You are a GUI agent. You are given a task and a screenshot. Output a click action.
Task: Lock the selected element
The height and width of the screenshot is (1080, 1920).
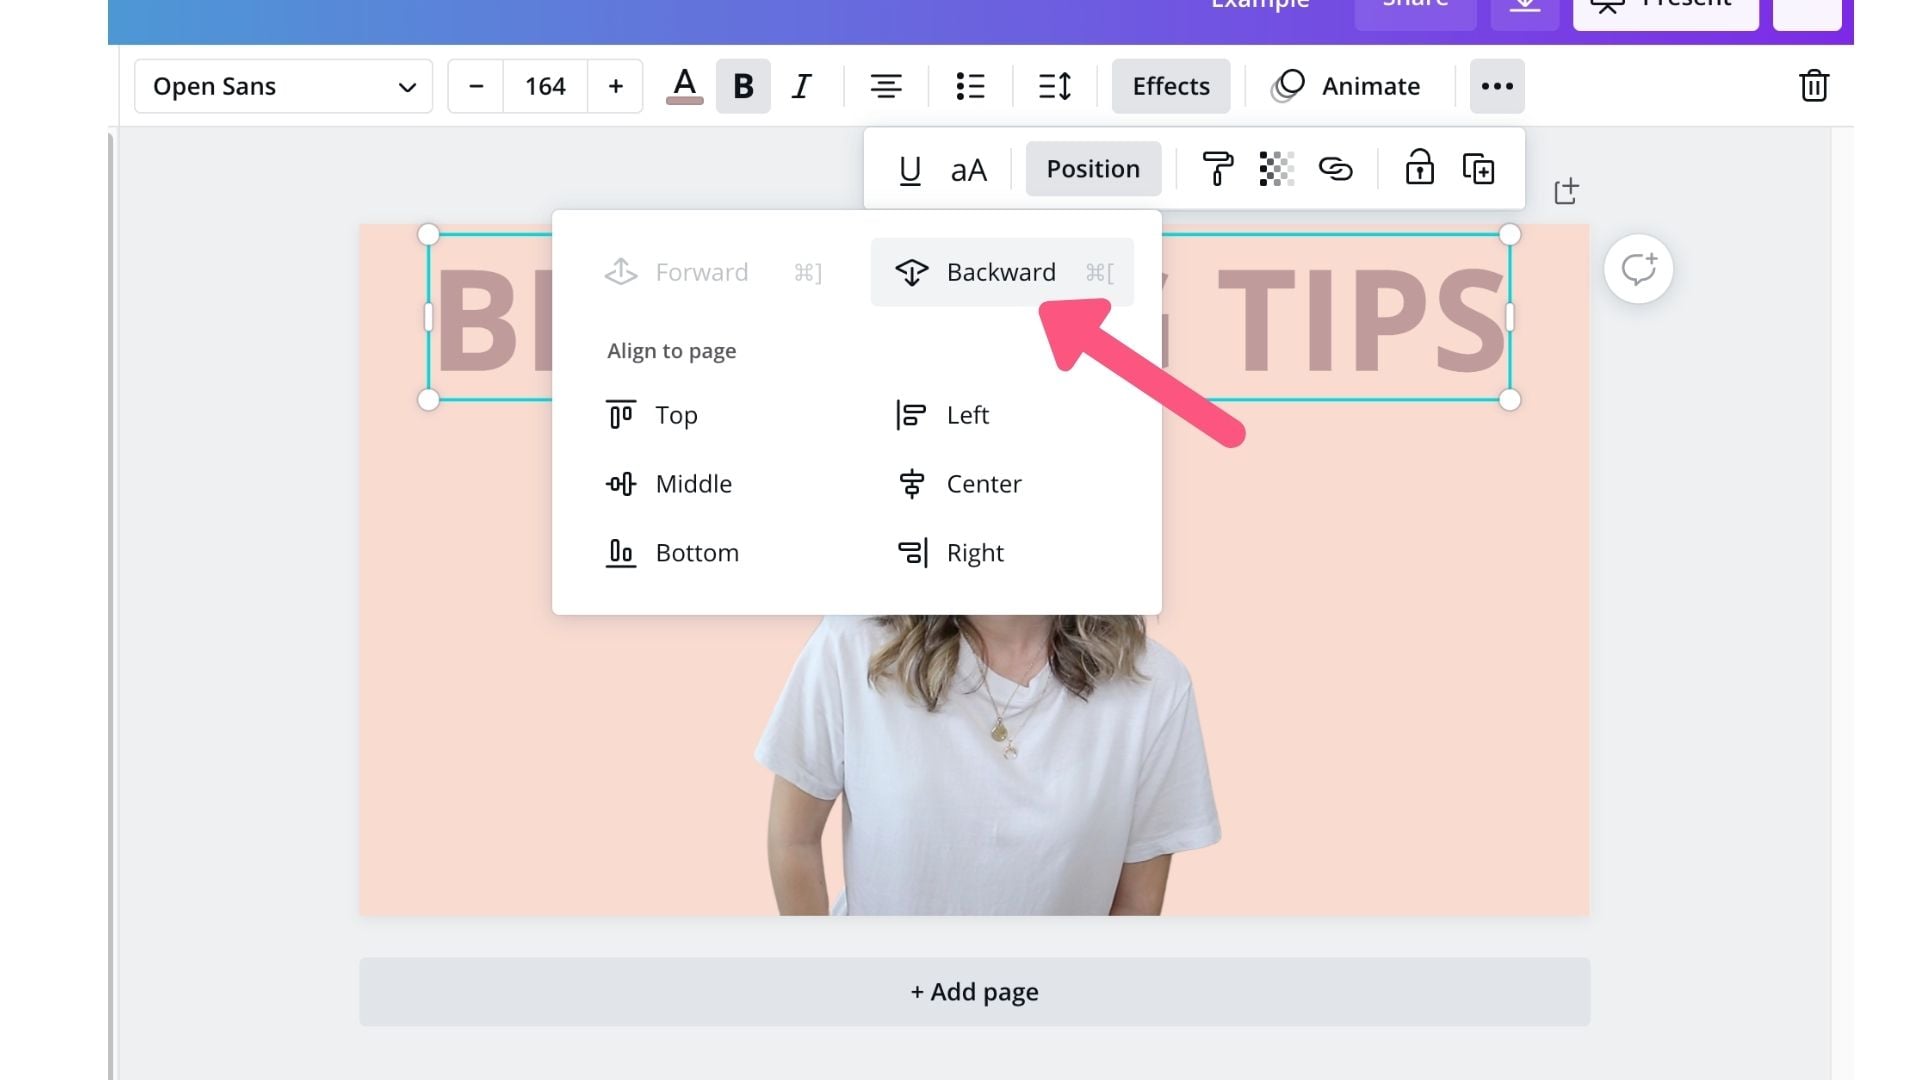tap(1419, 168)
